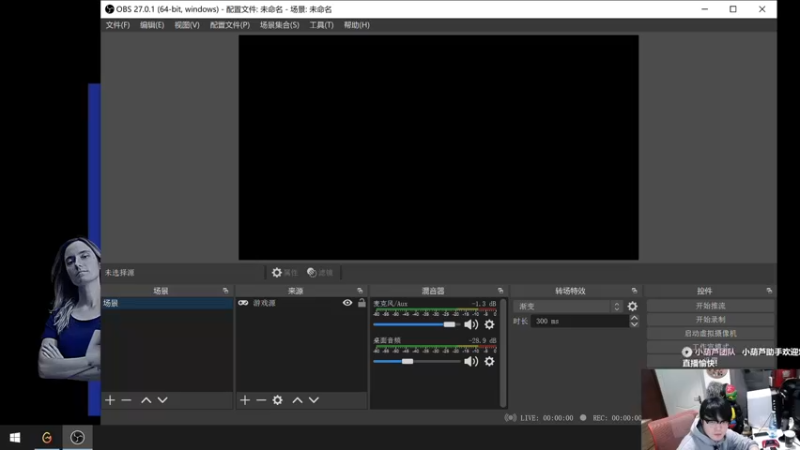Add a new source with plus icon
Image resolution: width=800 pixels, height=450 pixels.
(x=245, y=400)
